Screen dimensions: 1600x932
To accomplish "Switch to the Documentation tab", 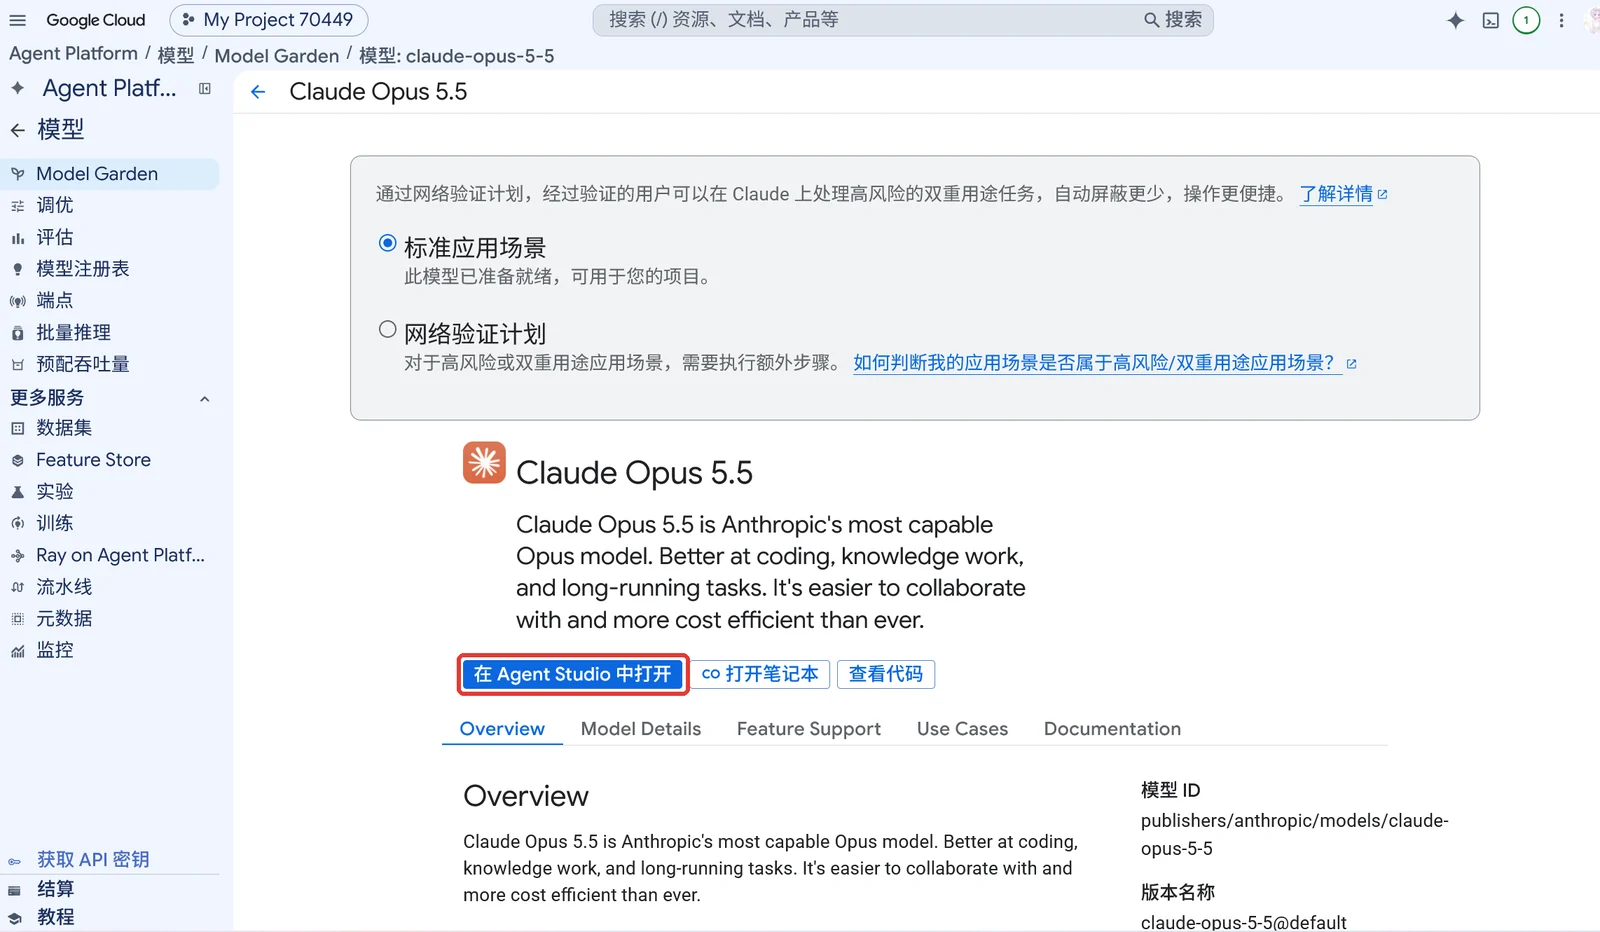I will 1112,729.
